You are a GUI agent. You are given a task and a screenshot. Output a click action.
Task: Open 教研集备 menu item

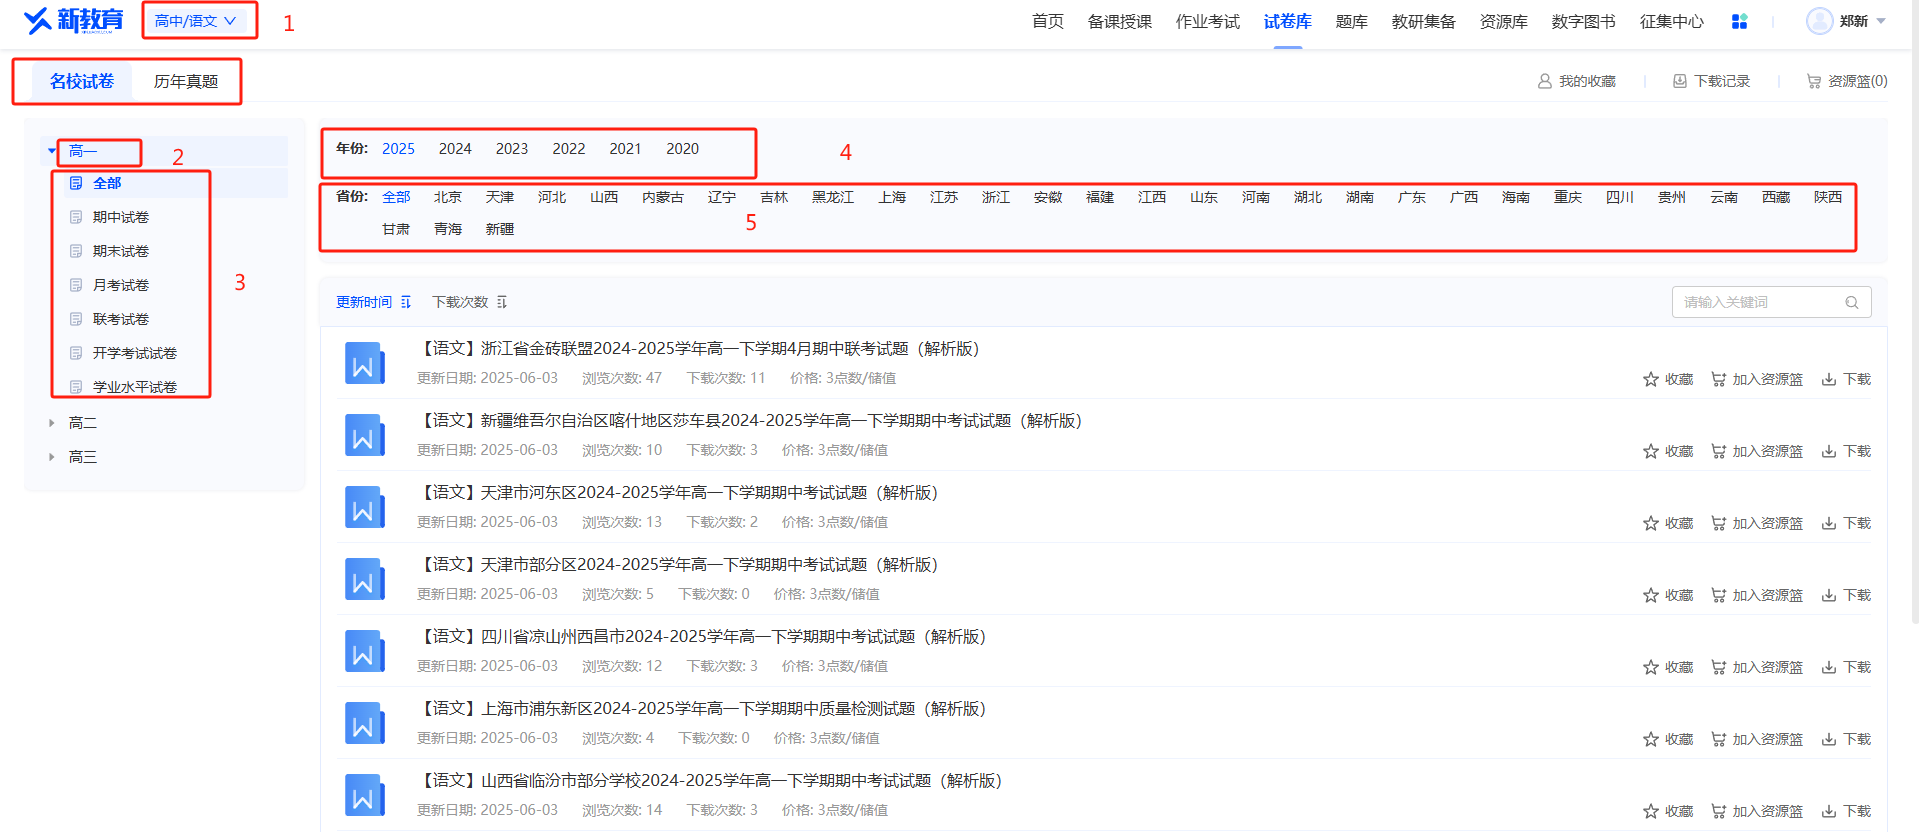pyautogui.click(x=1423, y=21)
